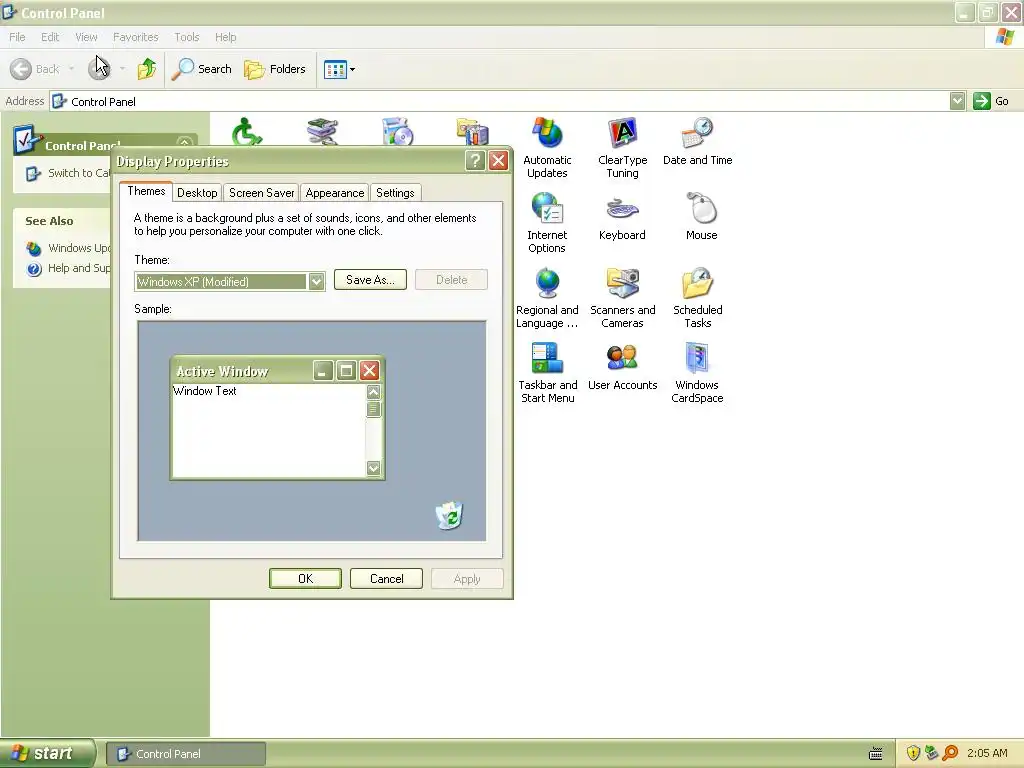Click the Control Panel taskbar button
This screenshot has width=1024, height=768.
(x=186, y=754)
